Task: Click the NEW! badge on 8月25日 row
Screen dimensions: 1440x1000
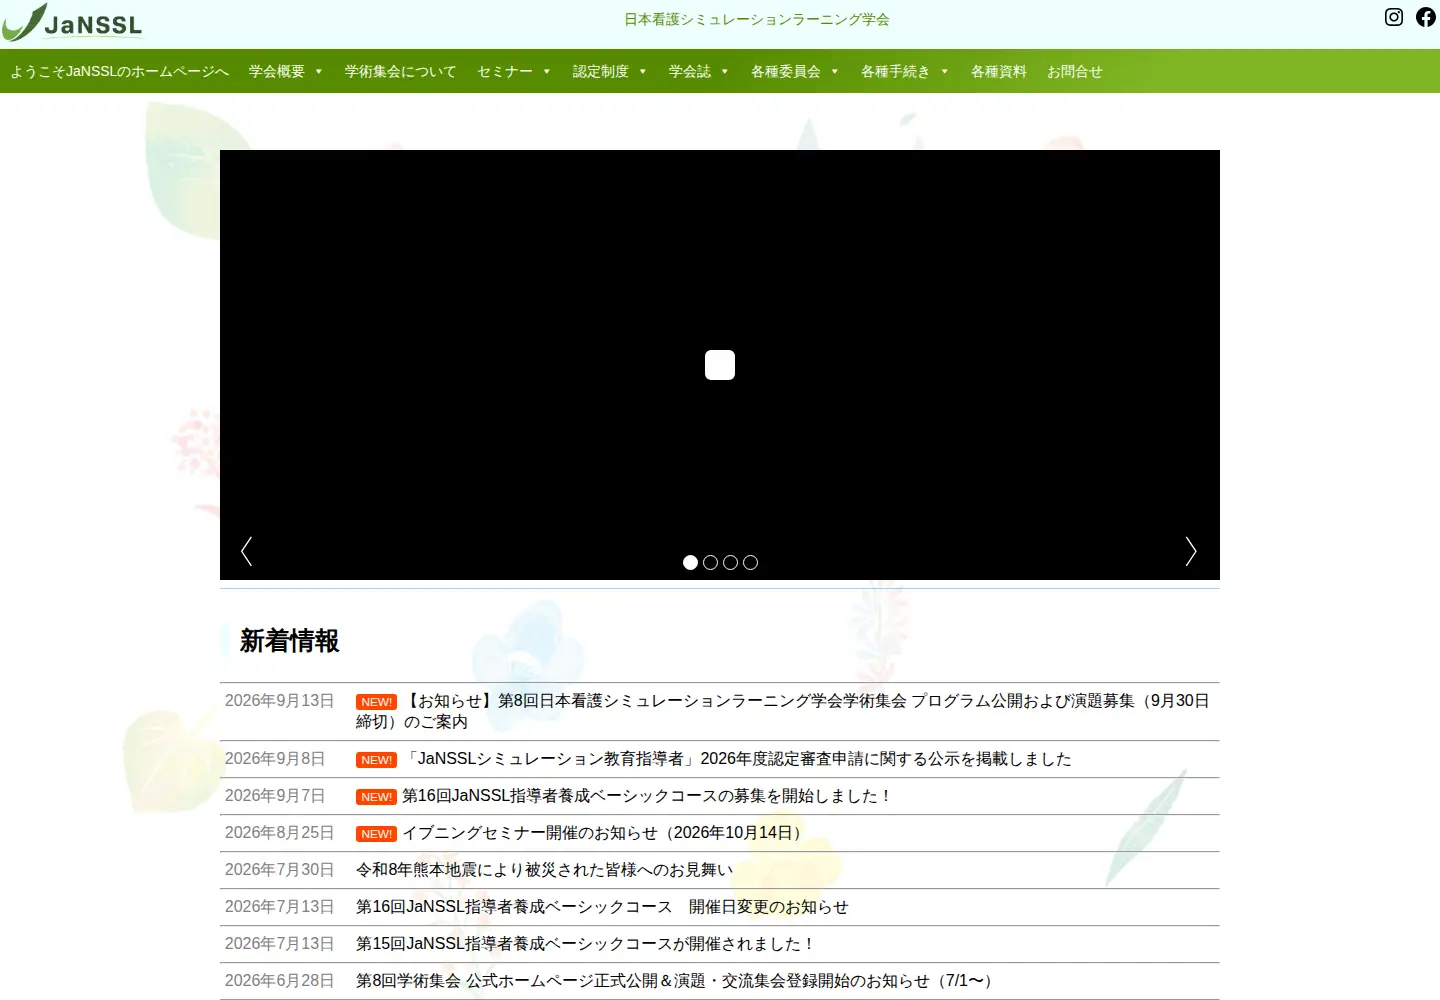Action: 376,834
